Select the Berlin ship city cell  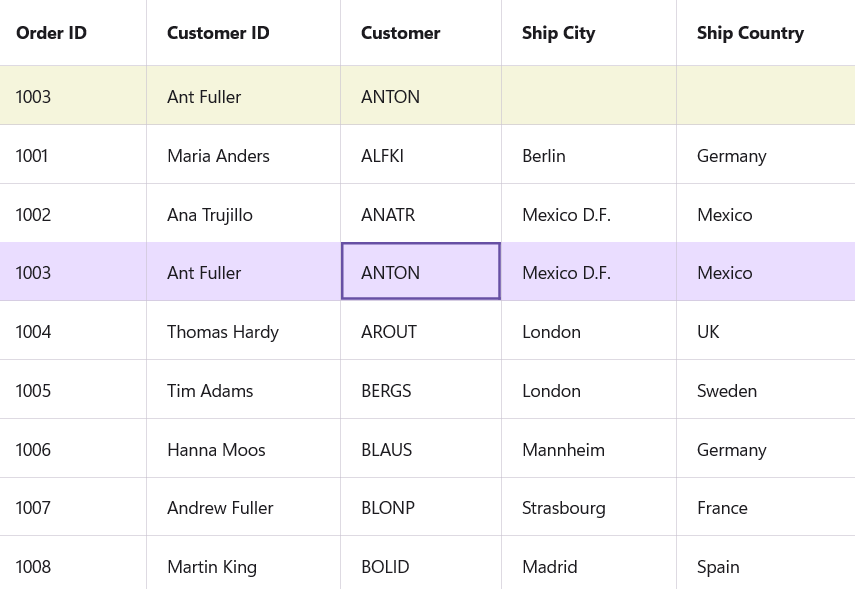(544, 156)
